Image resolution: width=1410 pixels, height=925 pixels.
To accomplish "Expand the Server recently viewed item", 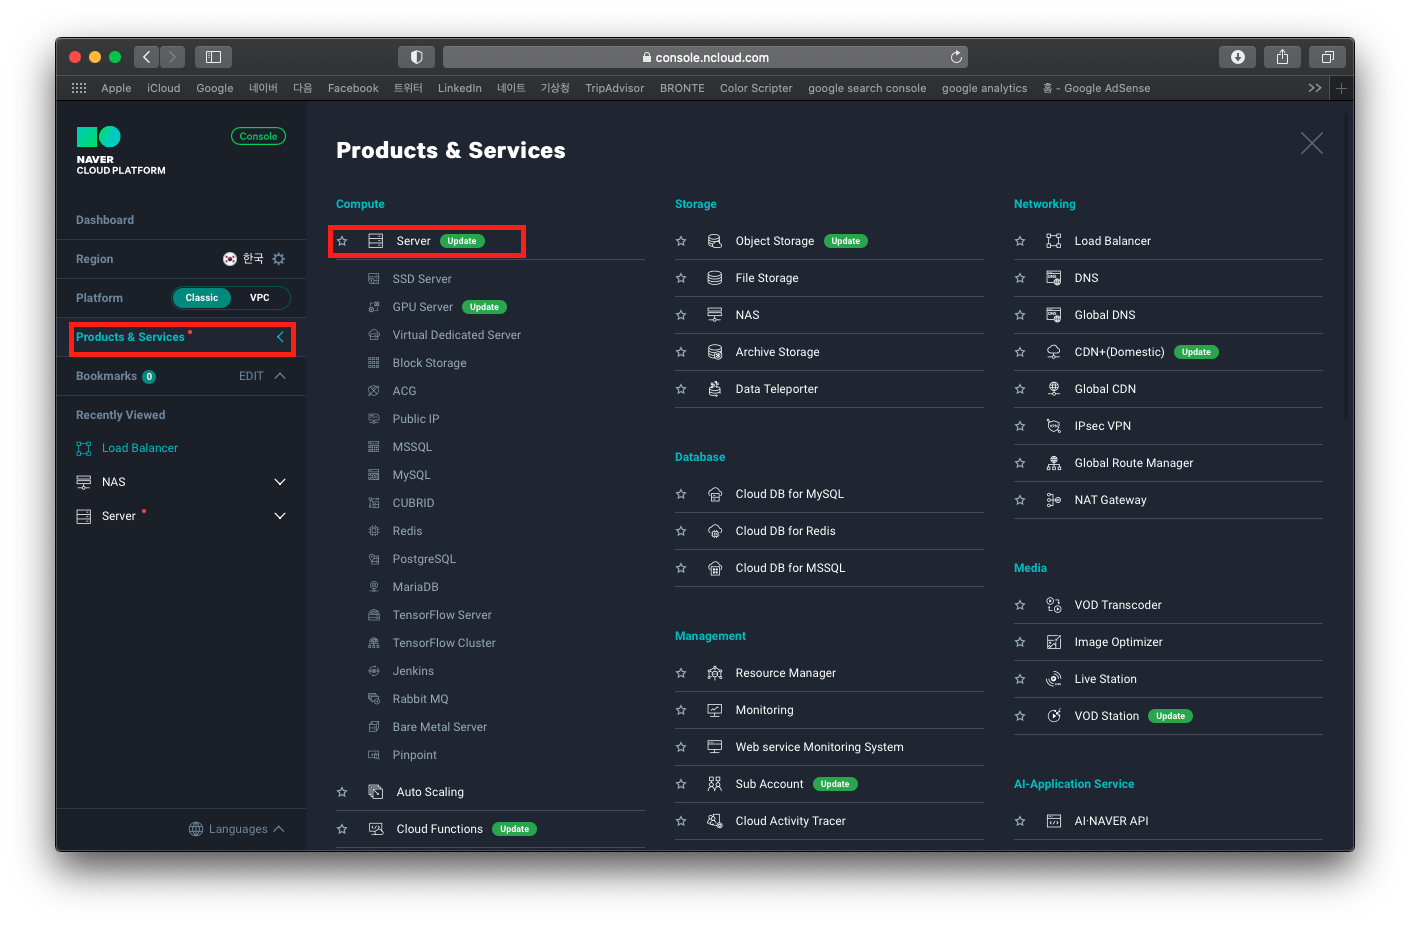I will click(280, 516).
